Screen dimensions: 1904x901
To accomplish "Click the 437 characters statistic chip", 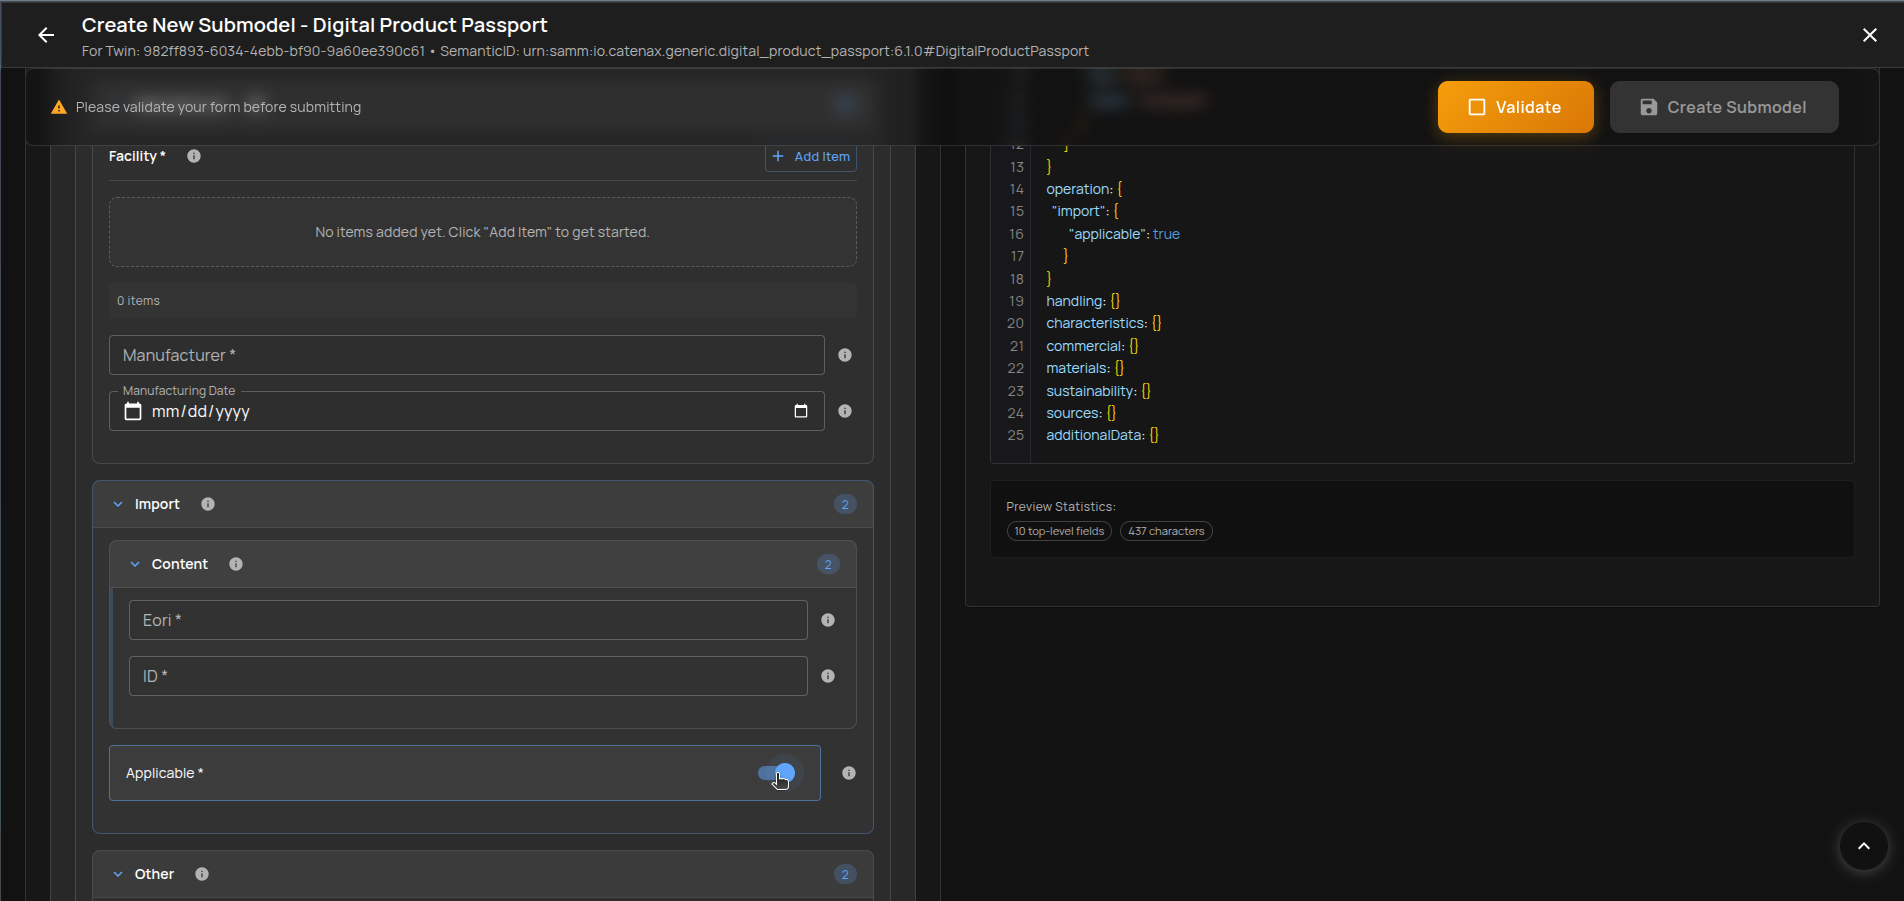I will 1166,531.
